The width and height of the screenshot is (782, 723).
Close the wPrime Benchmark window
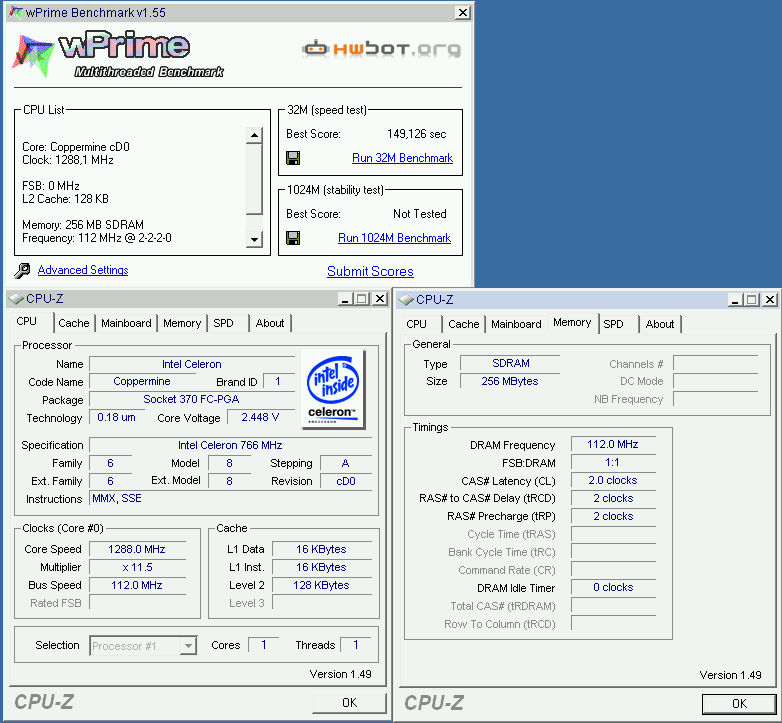463,12
